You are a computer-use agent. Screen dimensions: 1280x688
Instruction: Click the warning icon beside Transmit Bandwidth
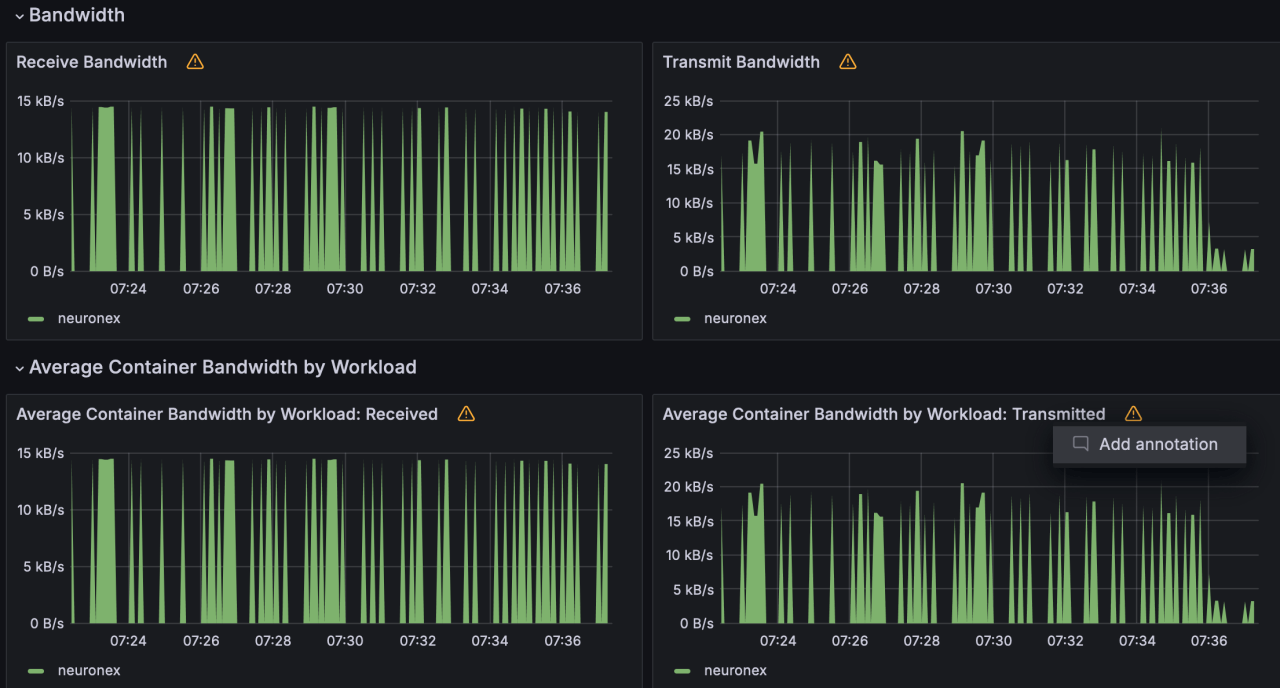click(x=848, y=62)
